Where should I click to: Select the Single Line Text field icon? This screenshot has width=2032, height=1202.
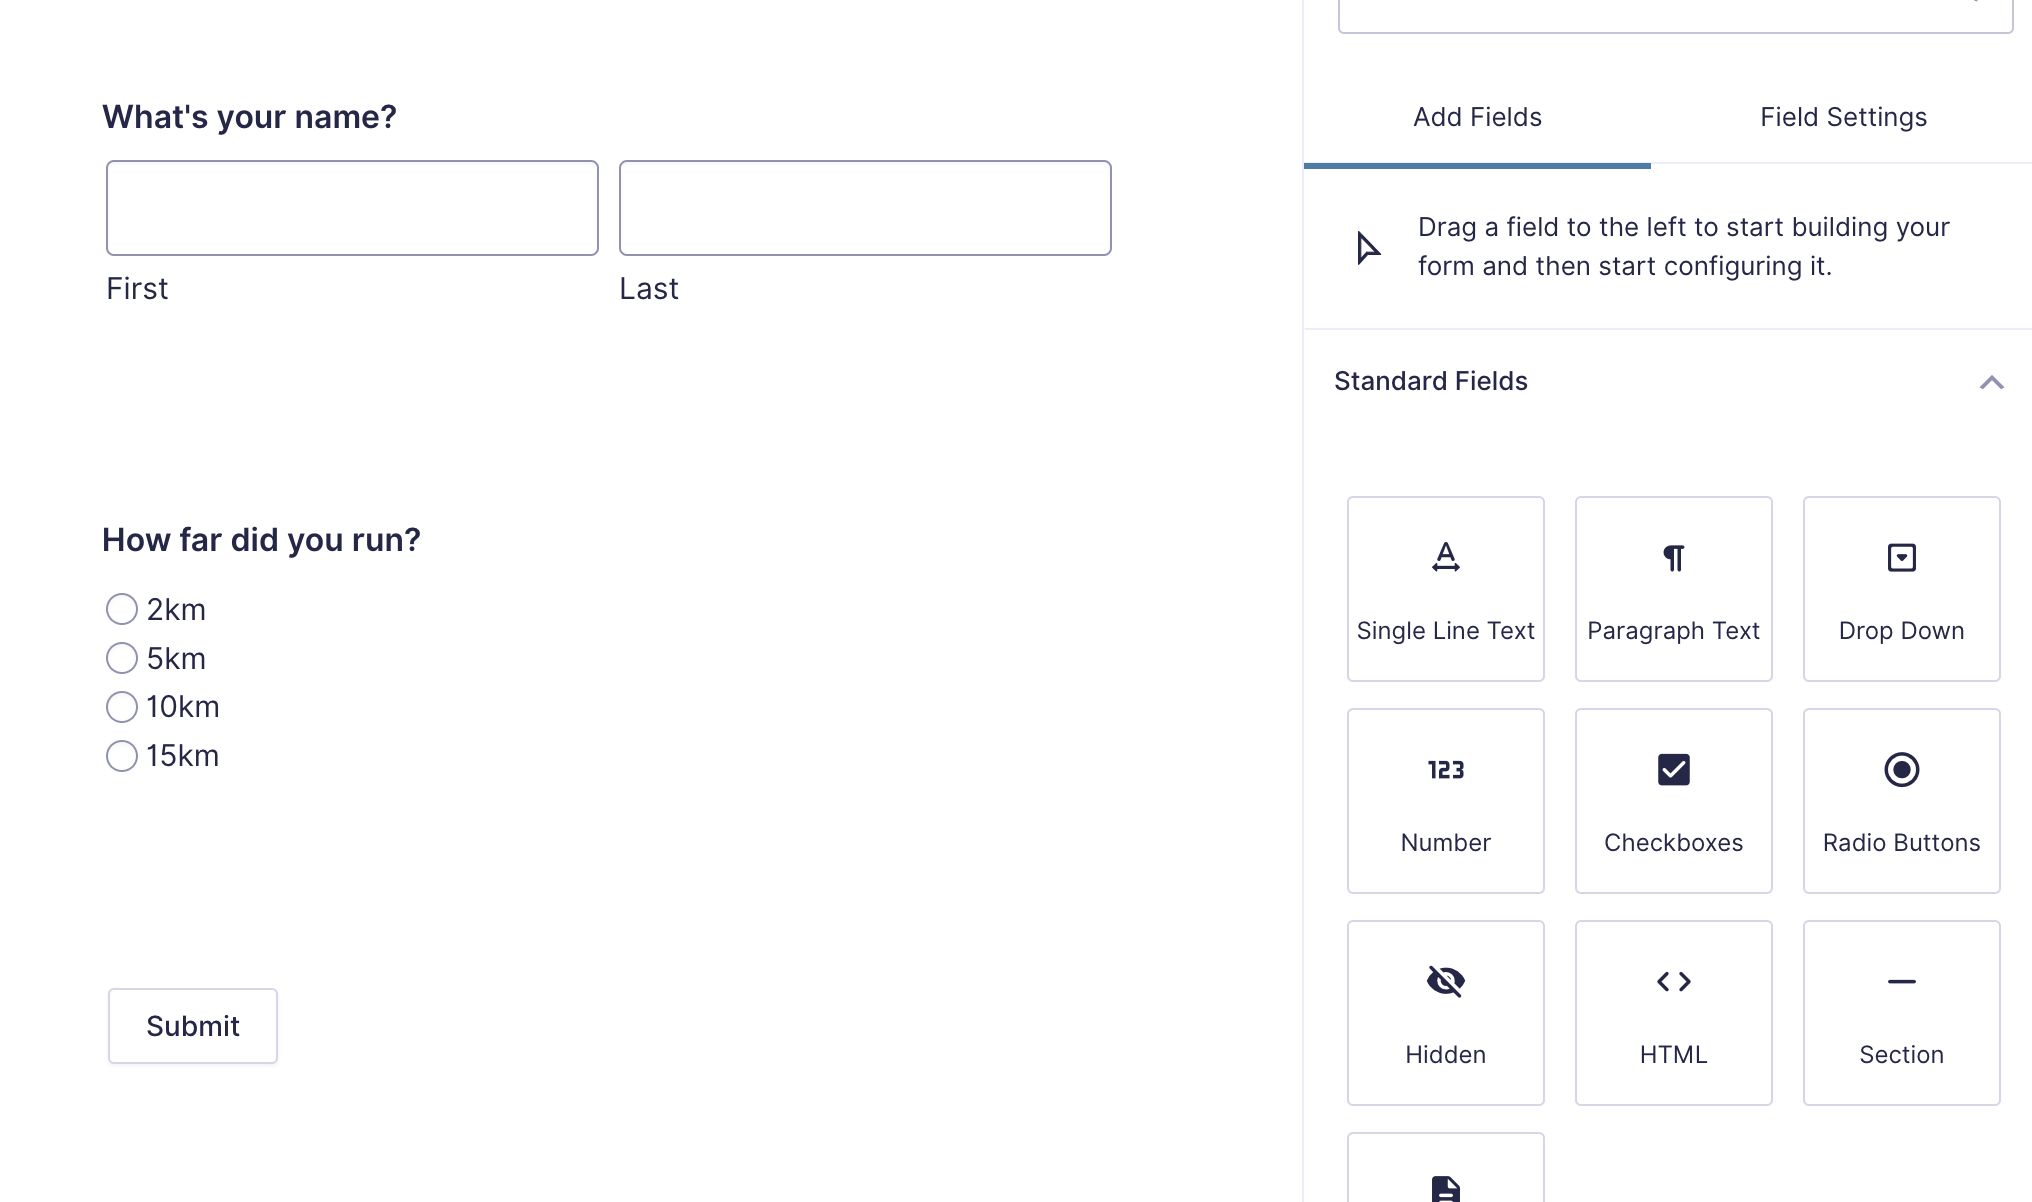tap(1445, 588)
